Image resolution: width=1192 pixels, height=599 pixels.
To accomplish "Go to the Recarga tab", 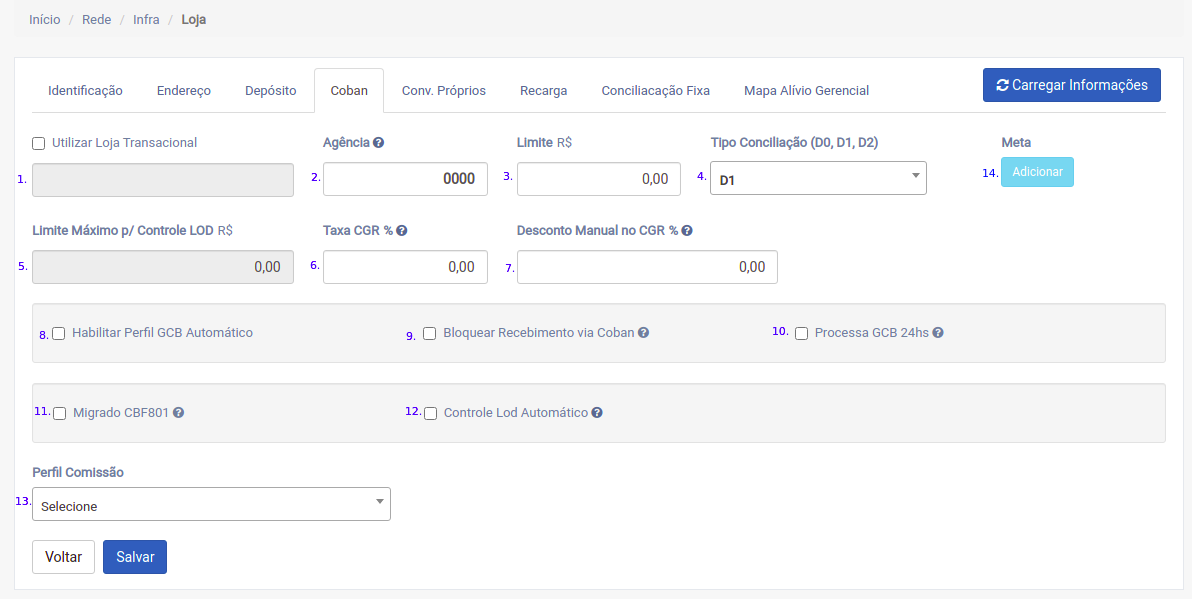I will (x=543, y=91).
